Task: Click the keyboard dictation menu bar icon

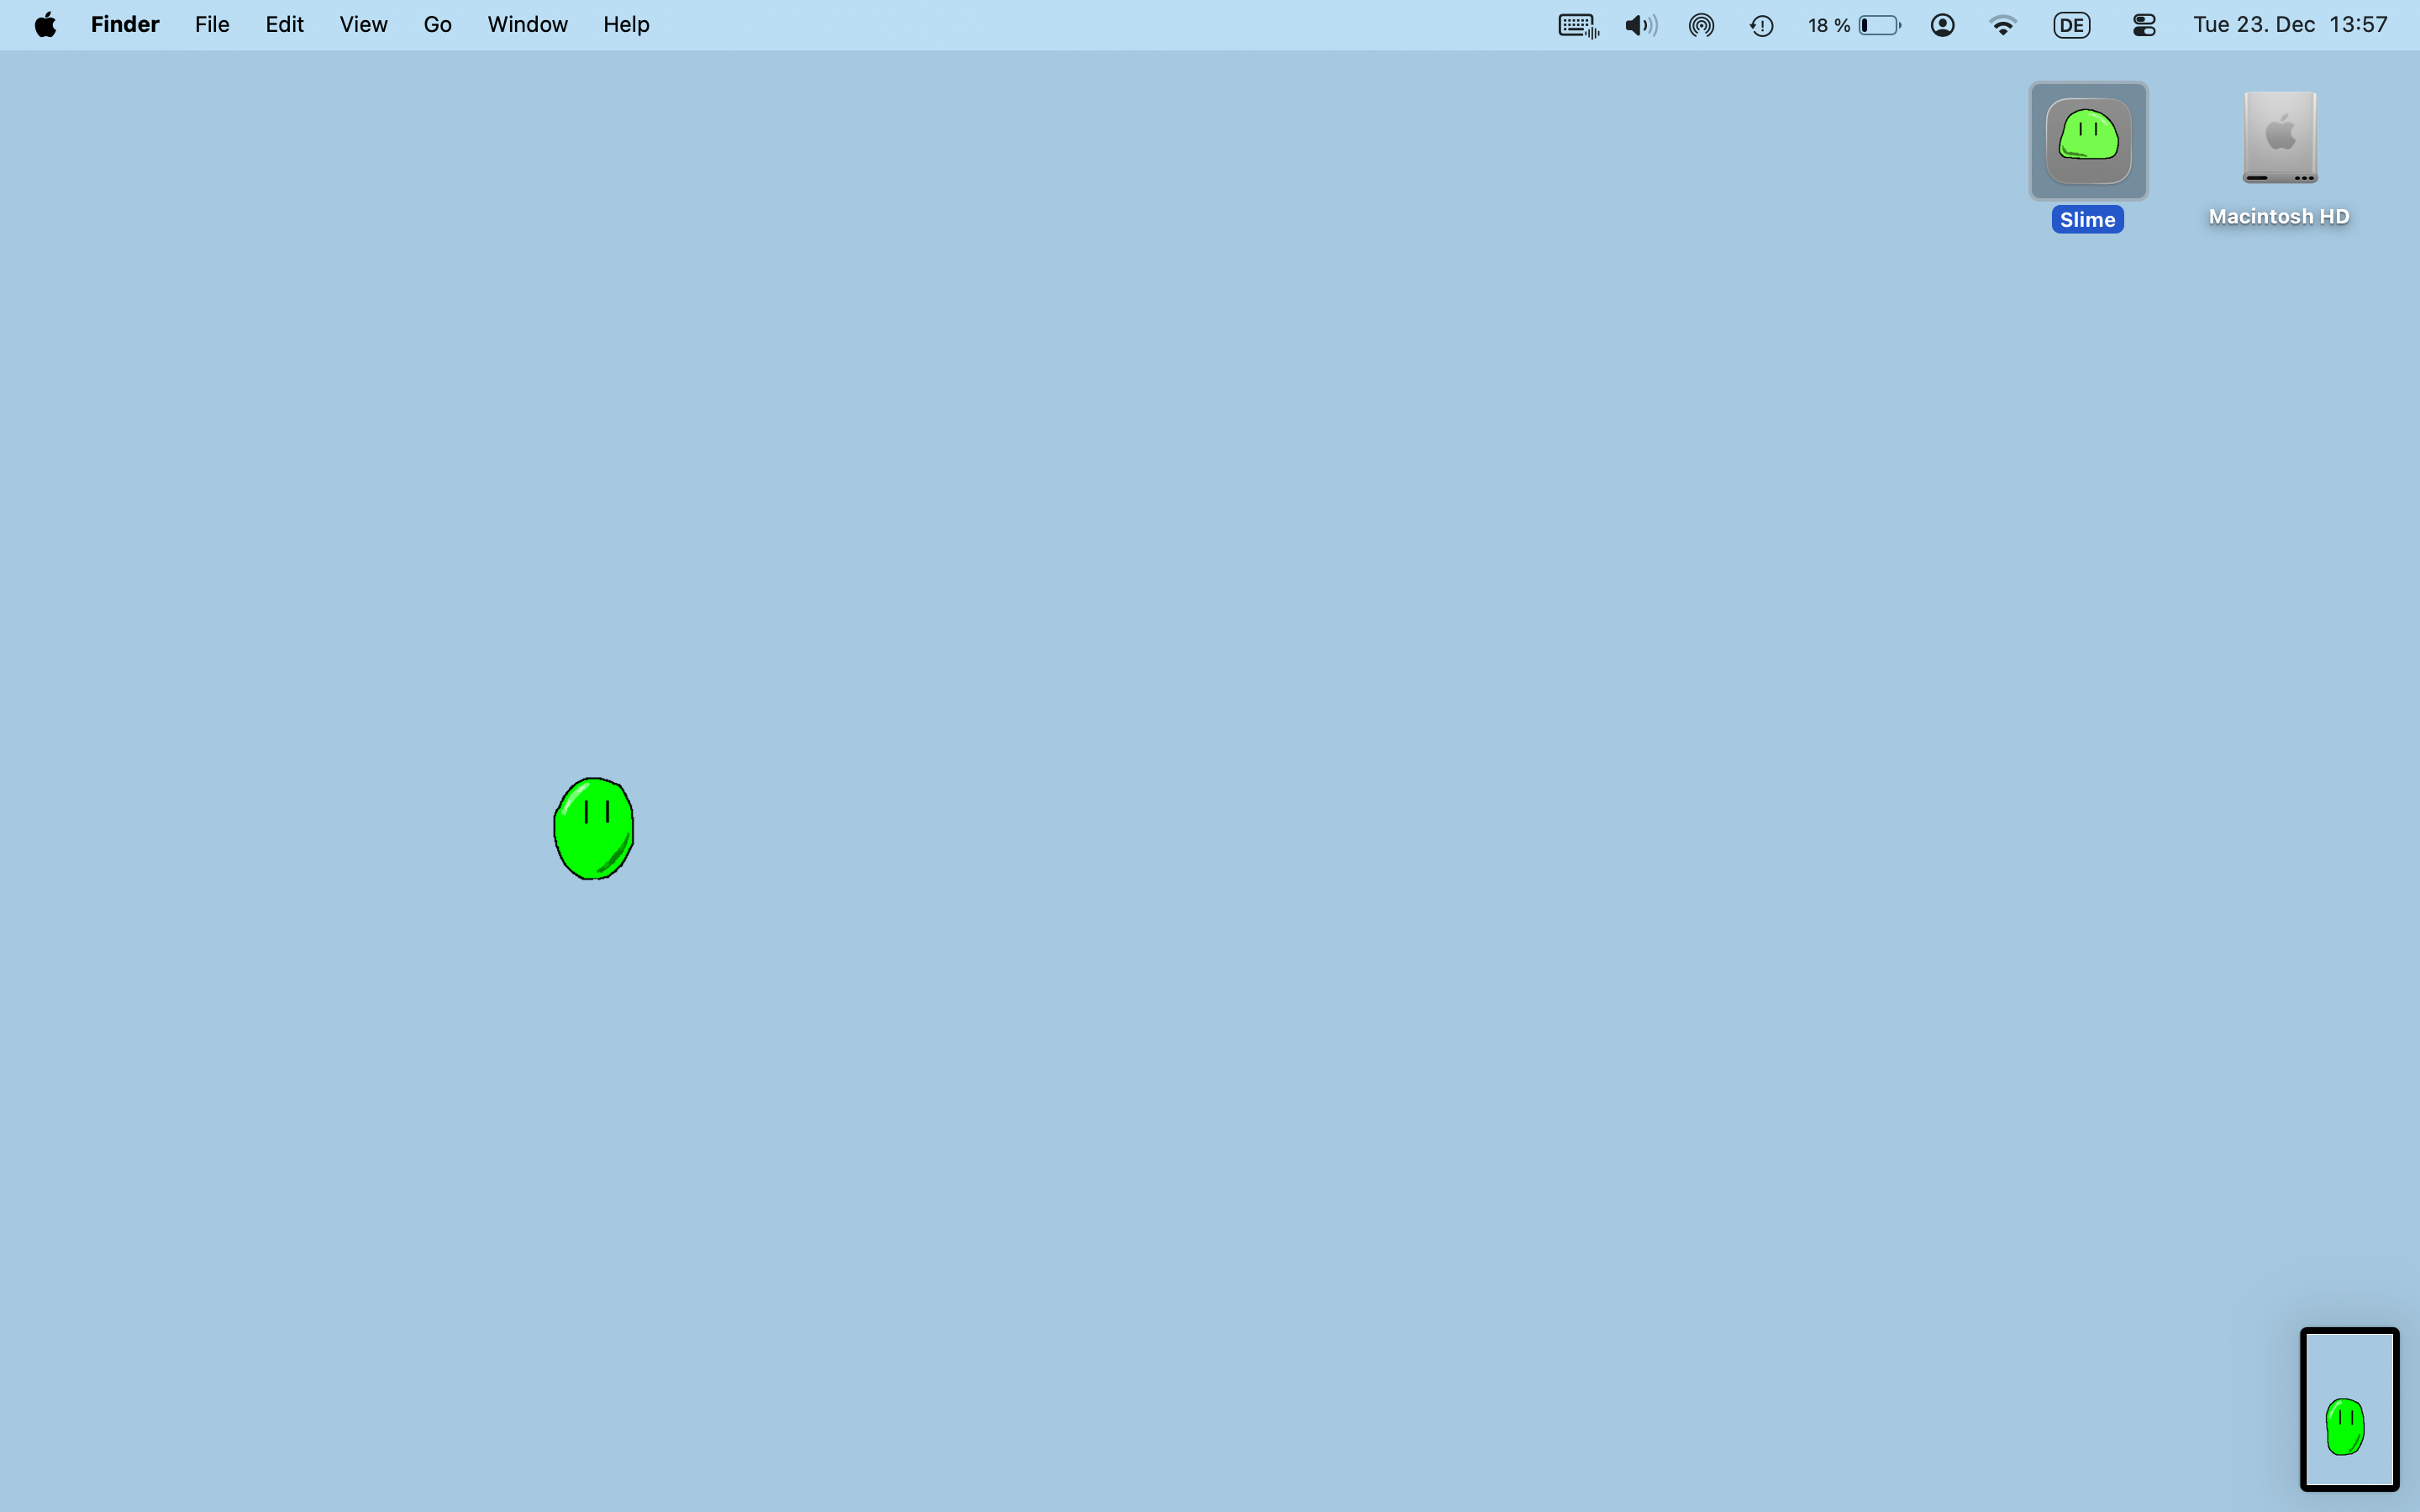Action: coord(1578,25)
